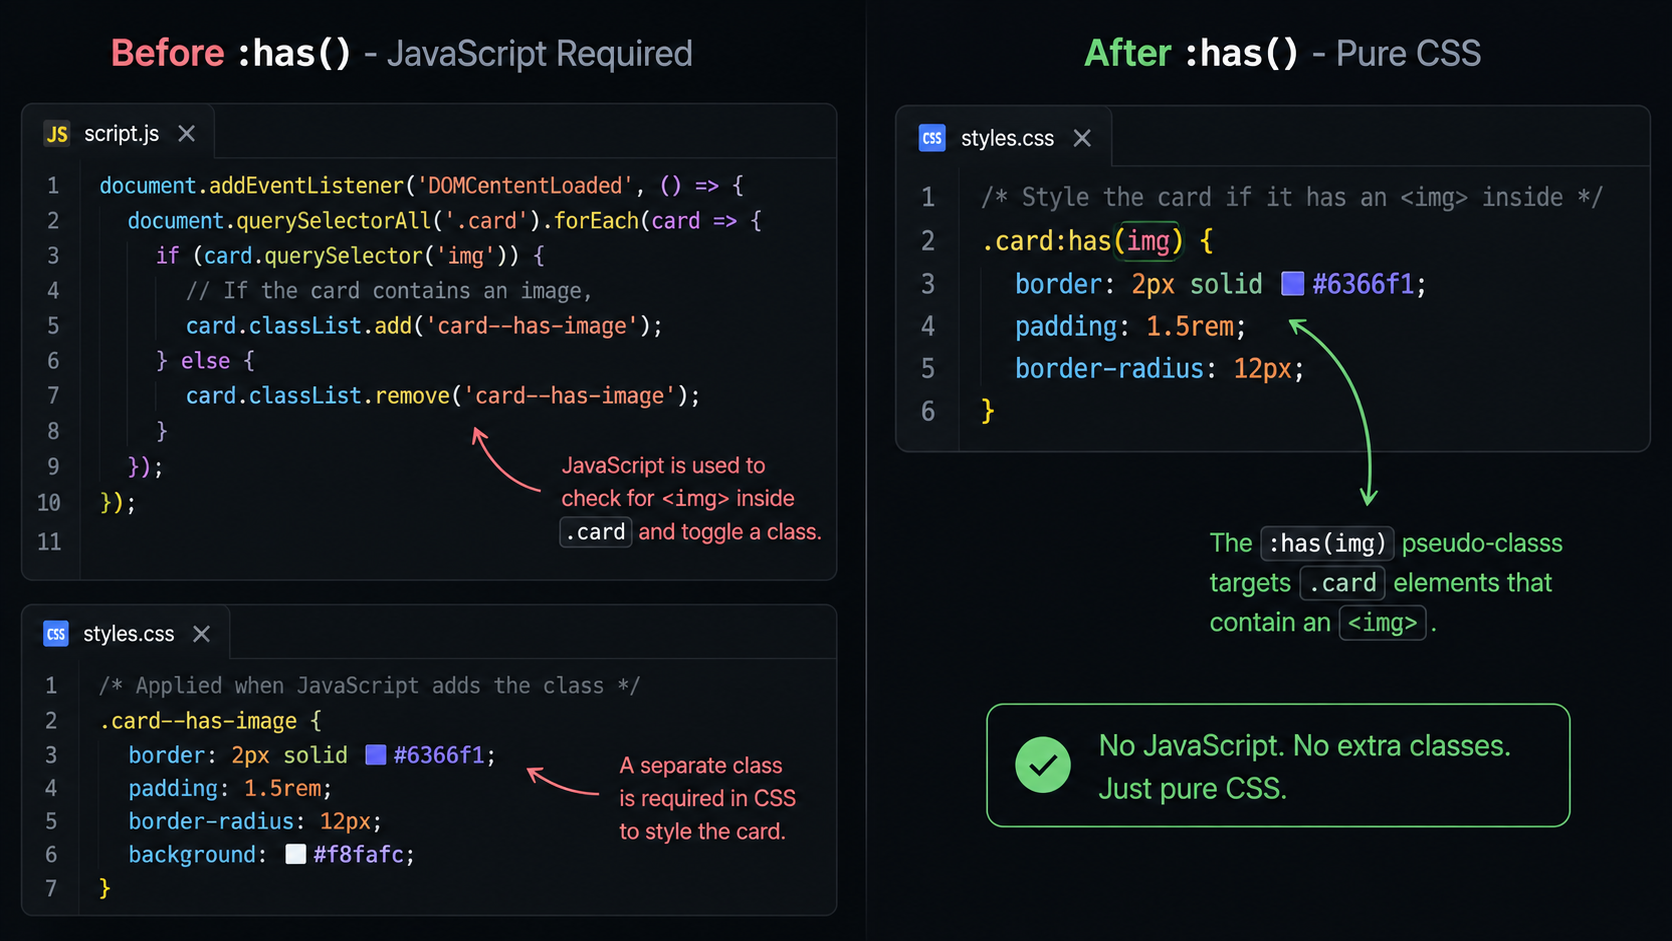Click CSS file icon in right styles.css tab
Viewport: 1672px width, 941px height.
[932, 138]
